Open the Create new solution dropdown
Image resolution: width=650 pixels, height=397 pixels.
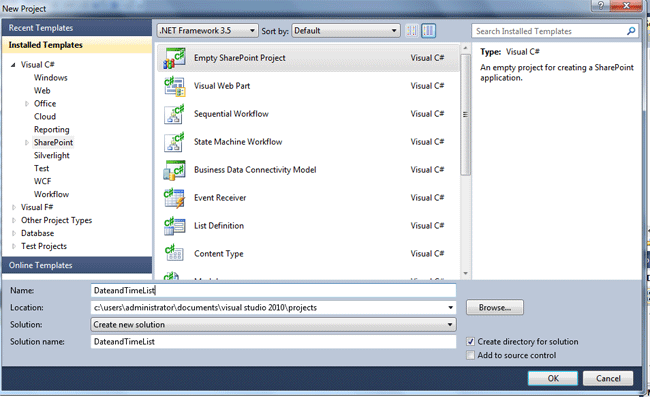pyautogui.click(x=273, y=324)
